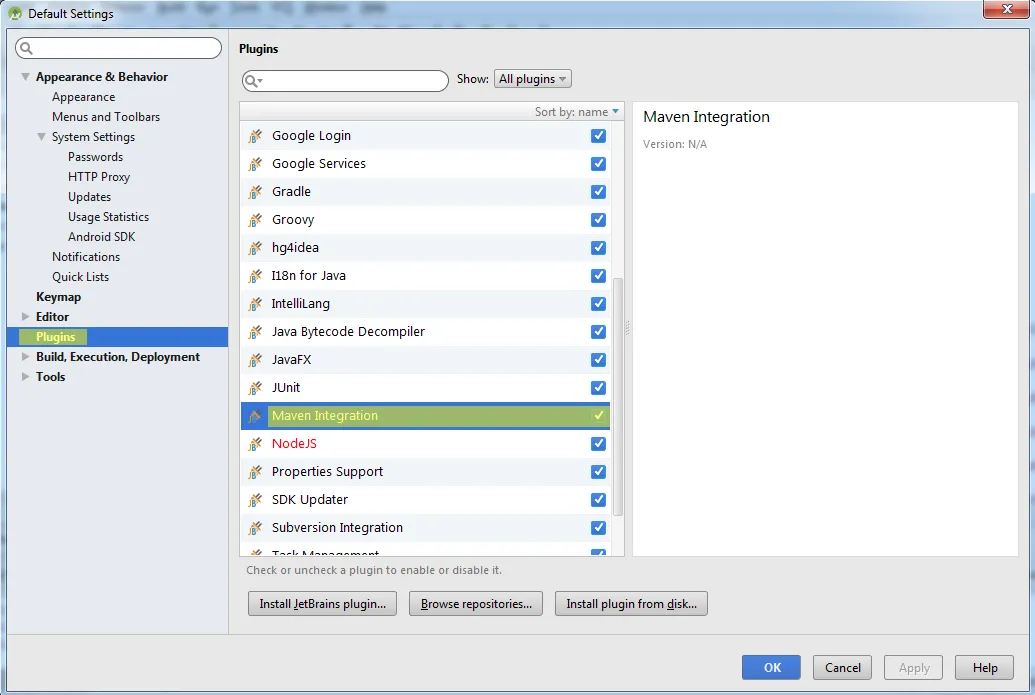Select Plugins in the settings tree
1035x695 pixels.
55,337
